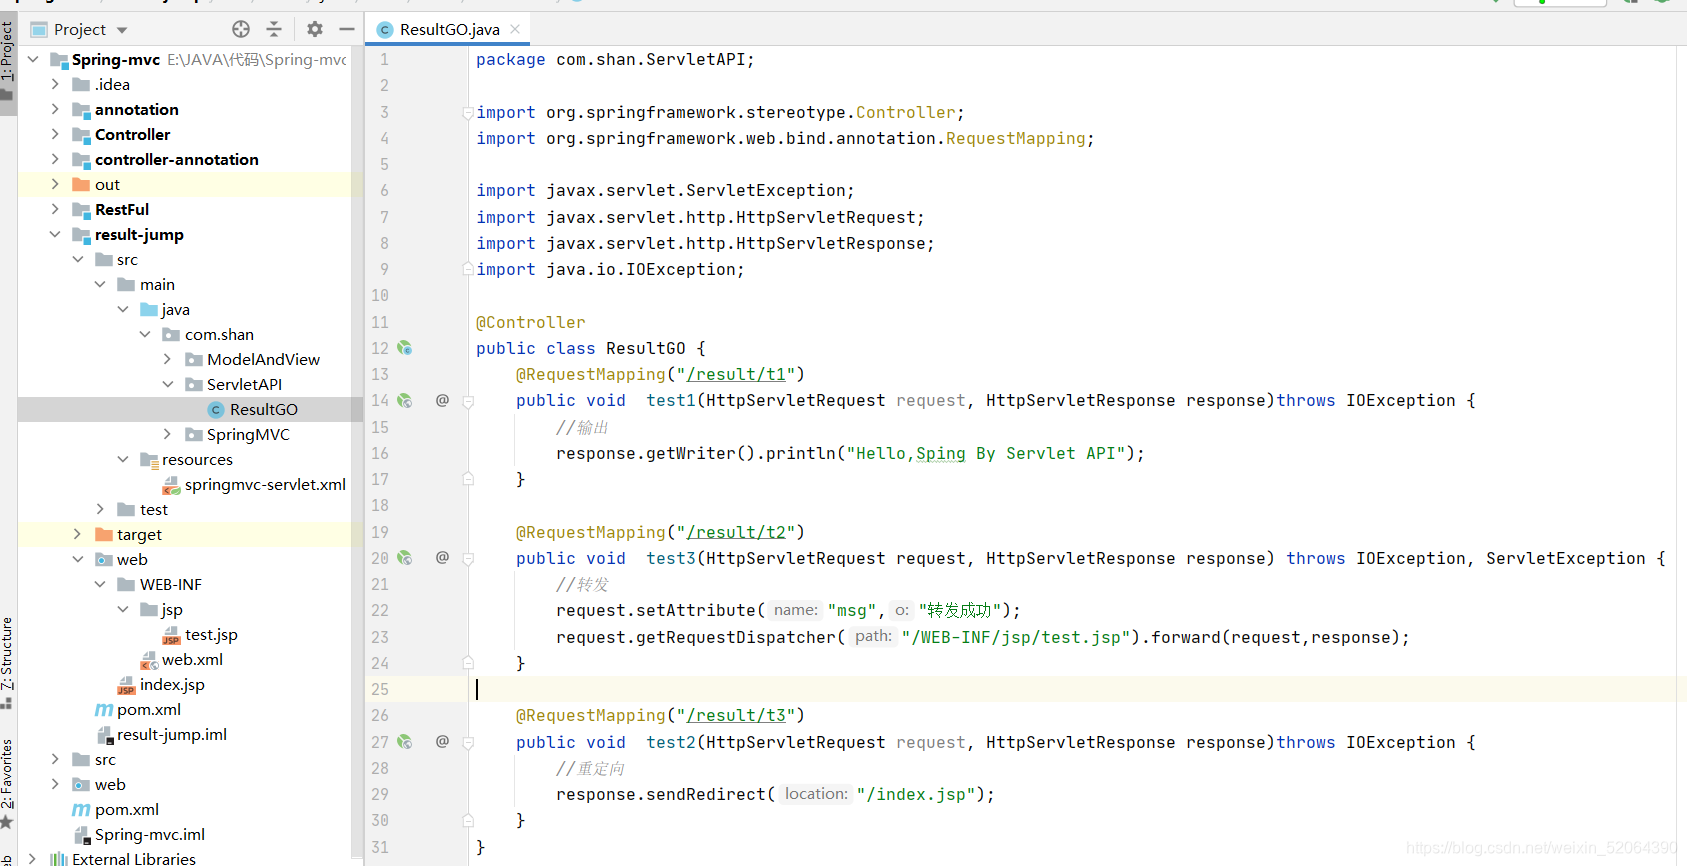Expand the annotation module arrow
This screenshot has width=1687, height=866.
(55, 109)
